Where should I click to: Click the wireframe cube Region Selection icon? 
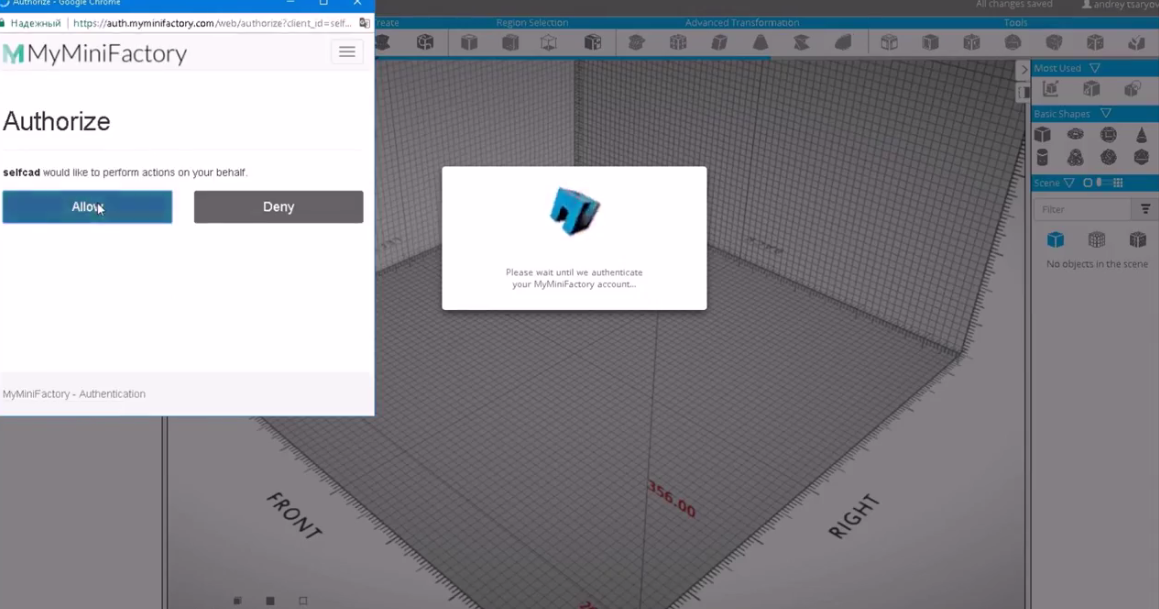pyautogui.click(x=548, y=42)
